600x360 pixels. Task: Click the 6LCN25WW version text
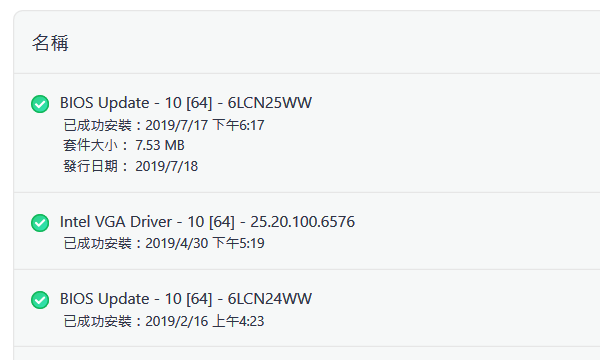click(x=270, y=103)
